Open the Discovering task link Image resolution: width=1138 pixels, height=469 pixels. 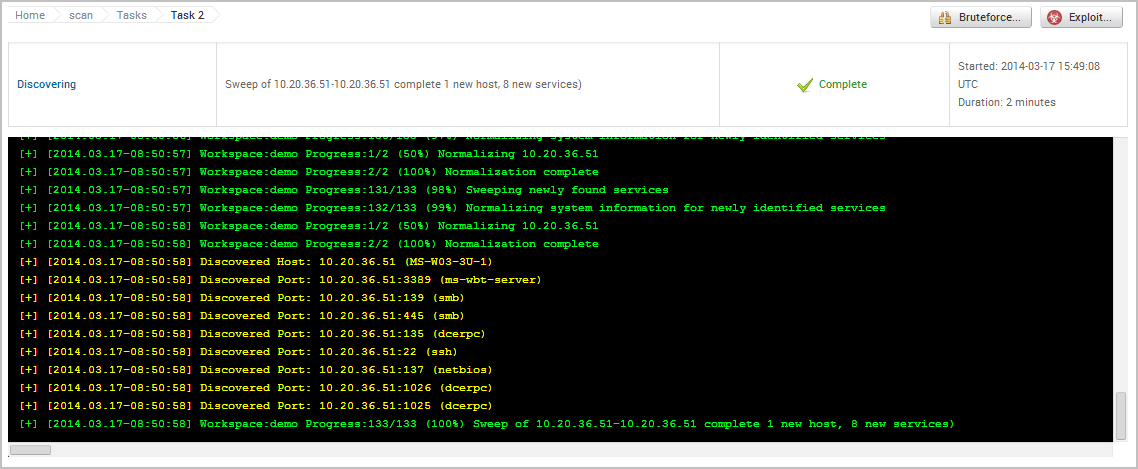(x=46, y=85)
